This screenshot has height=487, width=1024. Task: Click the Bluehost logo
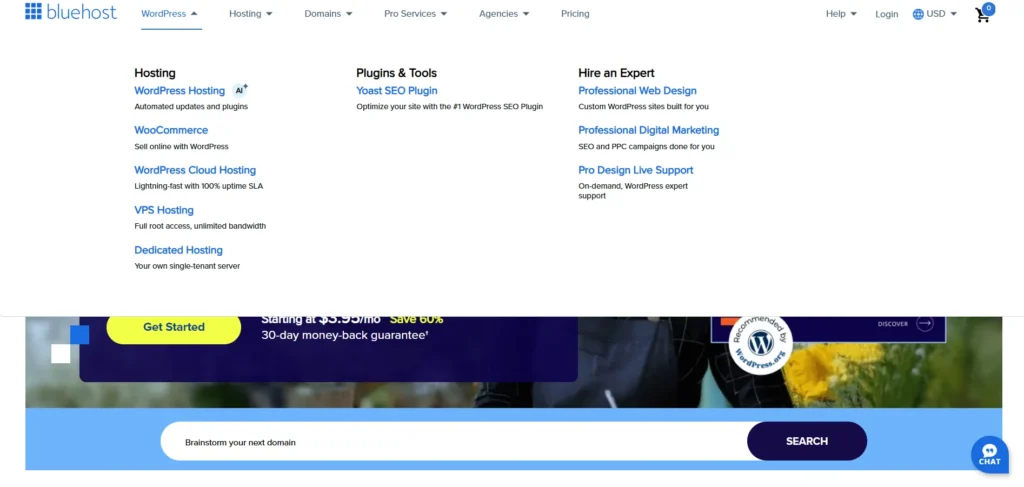pos(70,13)
